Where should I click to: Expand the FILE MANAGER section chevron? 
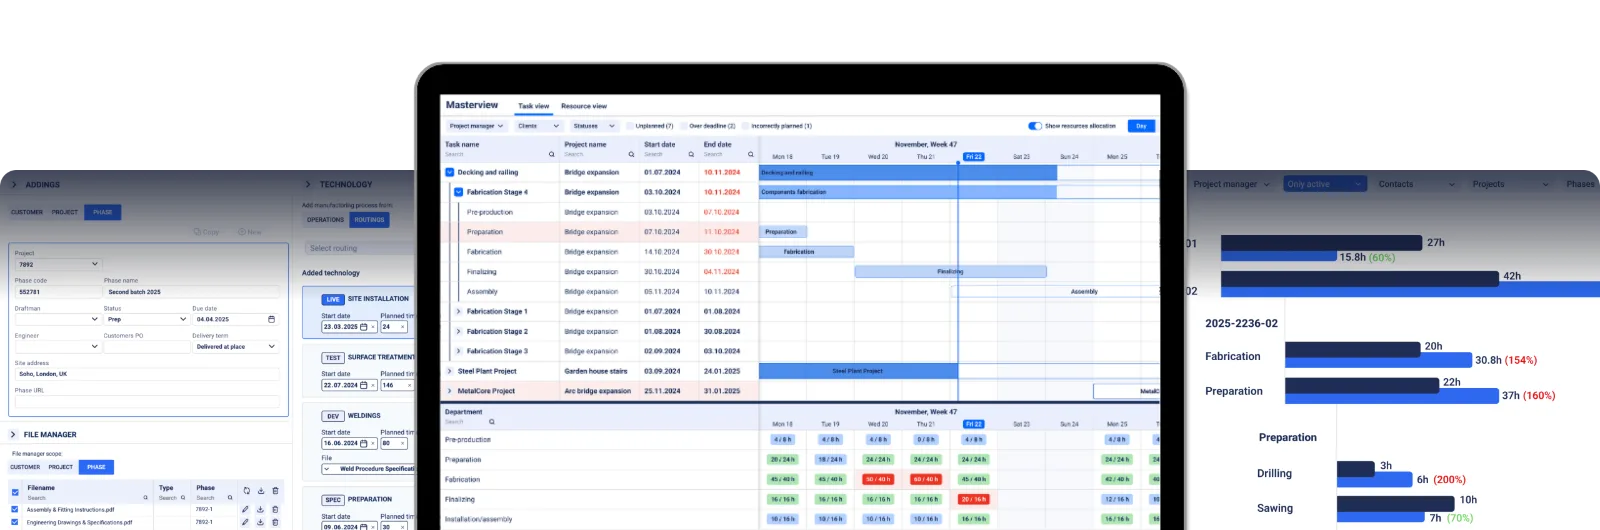[x=13, y=435]
